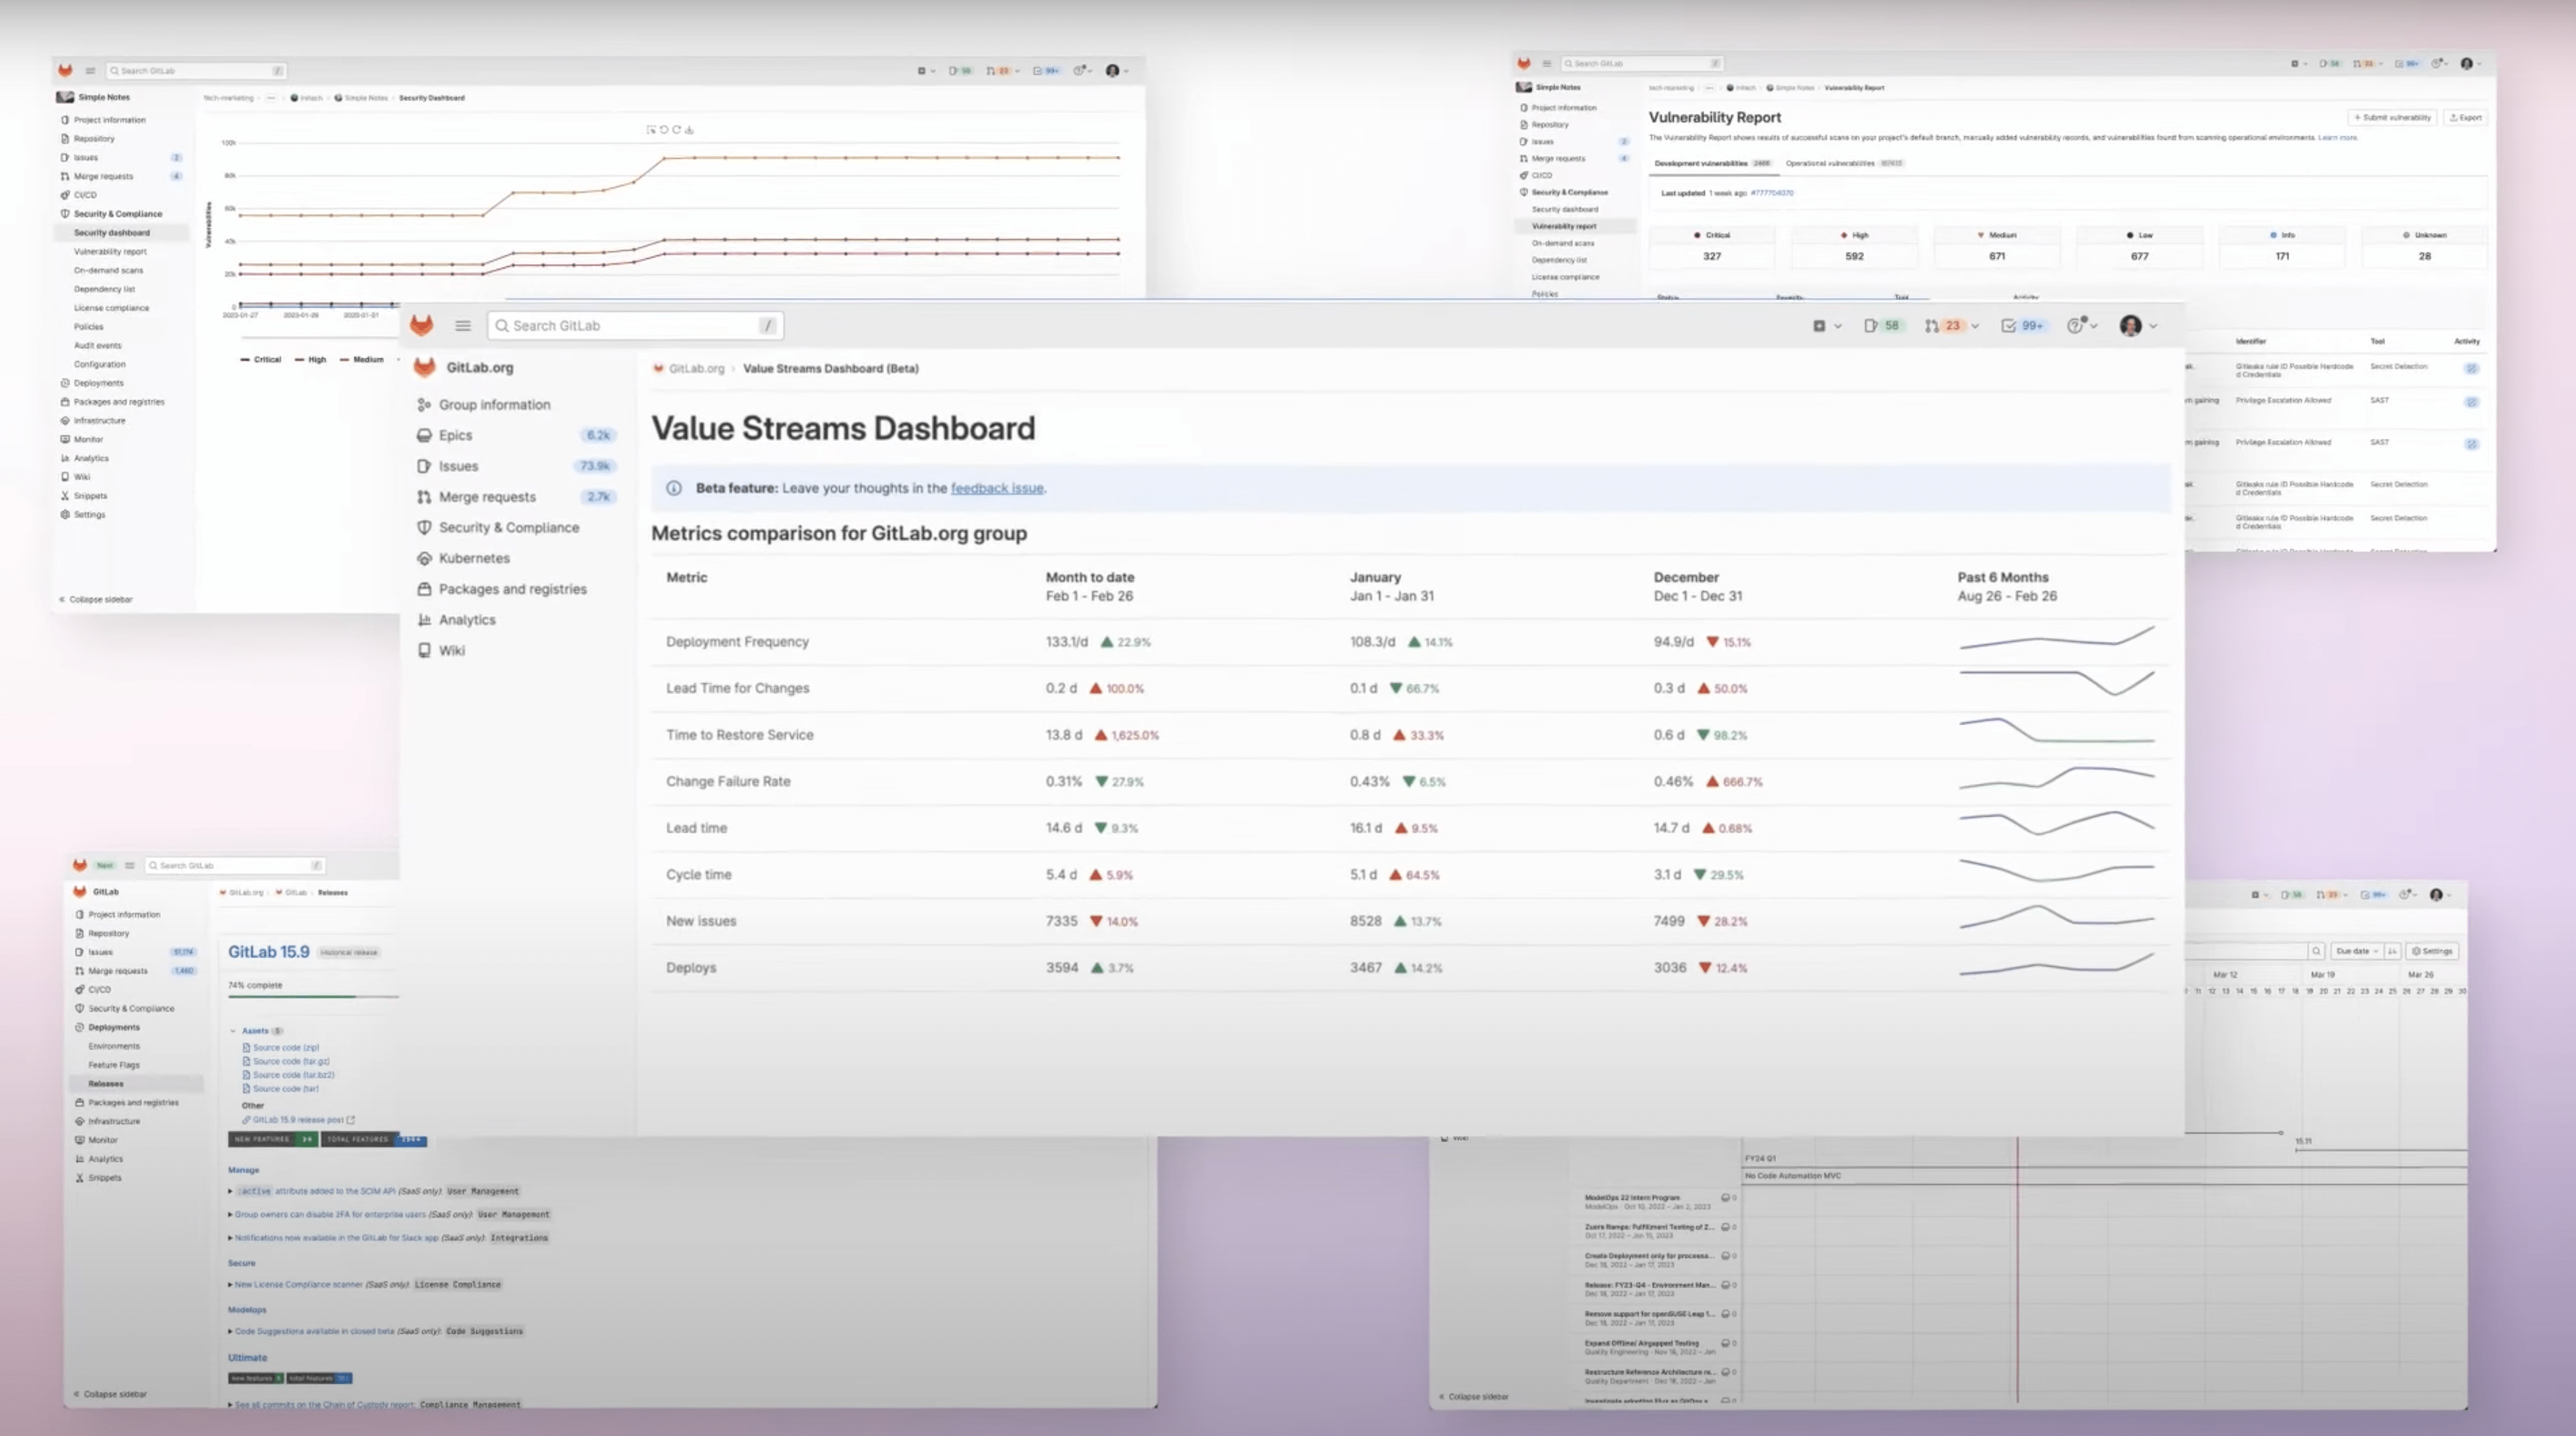Click 74% complete progress bar in Releases

click(313, 996)
